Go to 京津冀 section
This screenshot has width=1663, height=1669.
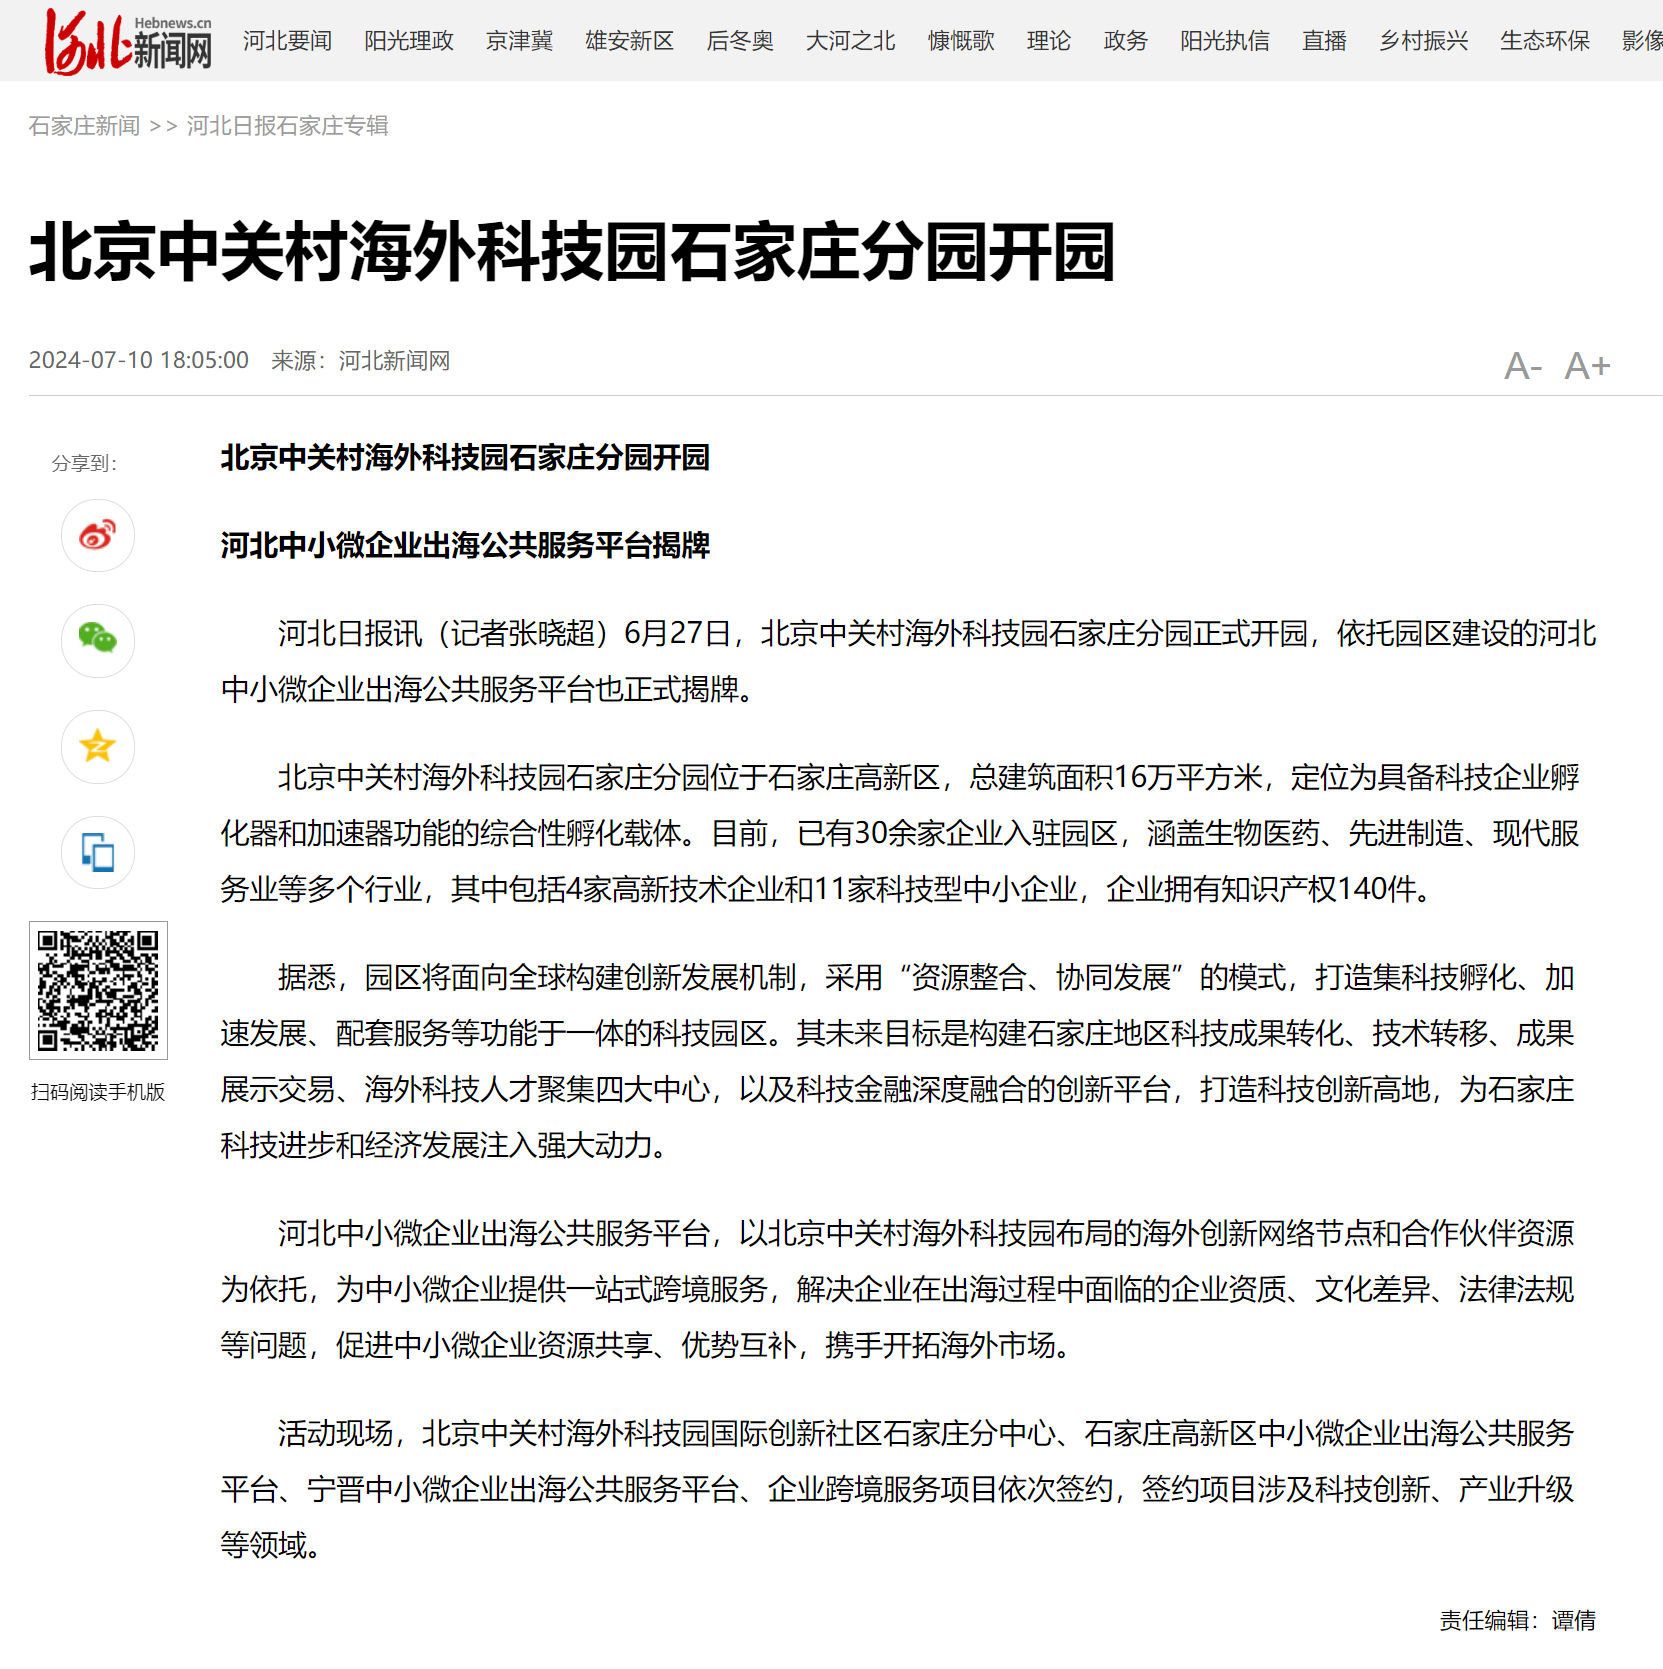pos(520,41)
